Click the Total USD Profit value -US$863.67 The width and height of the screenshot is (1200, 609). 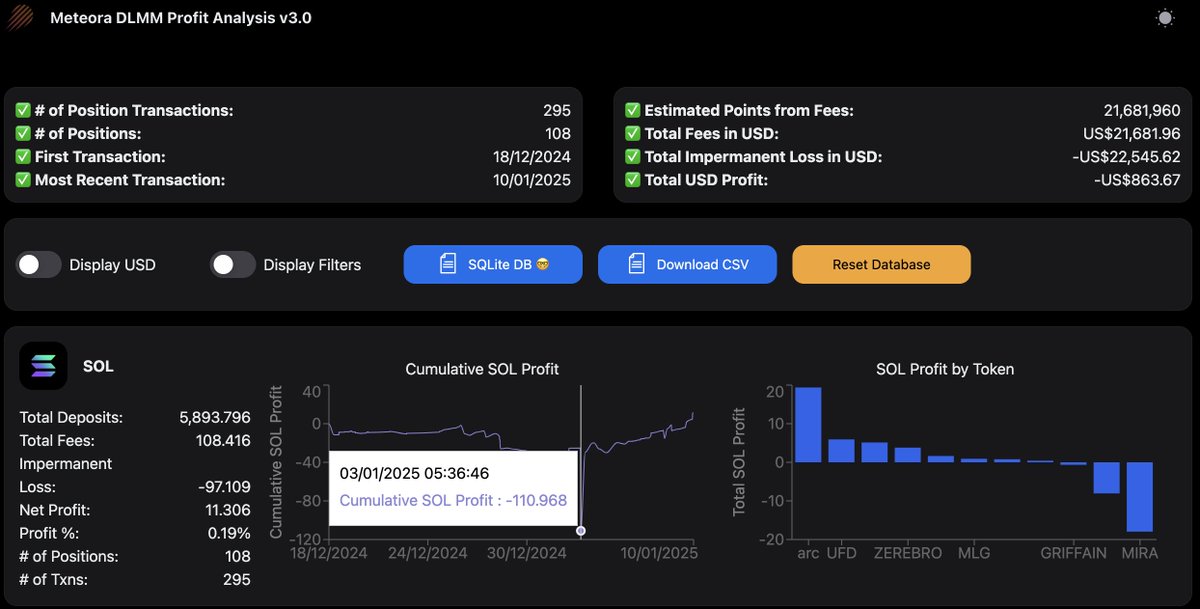[x=1137, y=180]
